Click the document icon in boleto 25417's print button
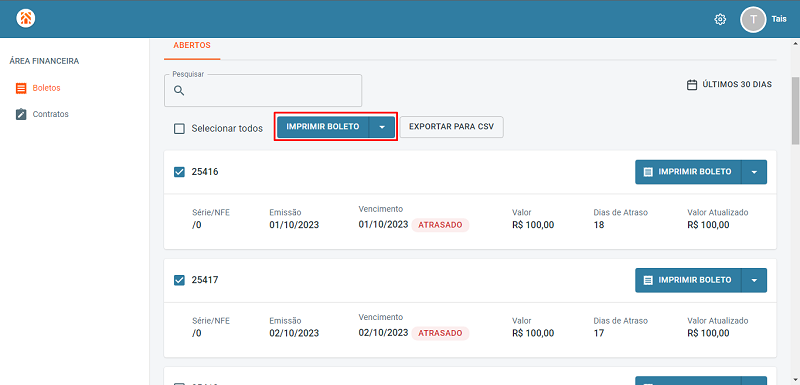Screen dimensions: 800x385 point(648,280)
